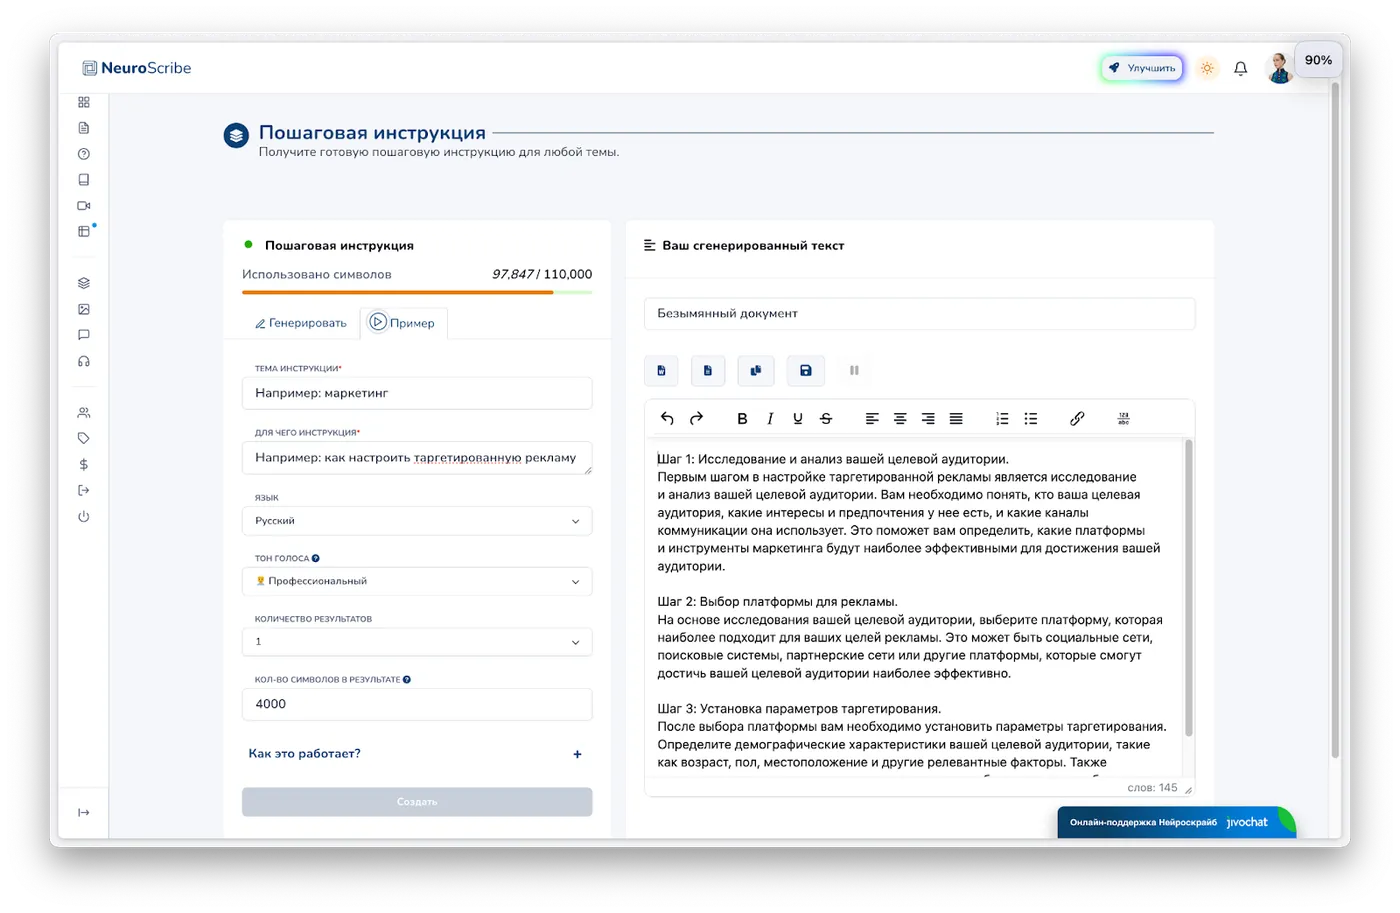
Task: Open the video camera icon in sidebar
Action: pos(84,206)
